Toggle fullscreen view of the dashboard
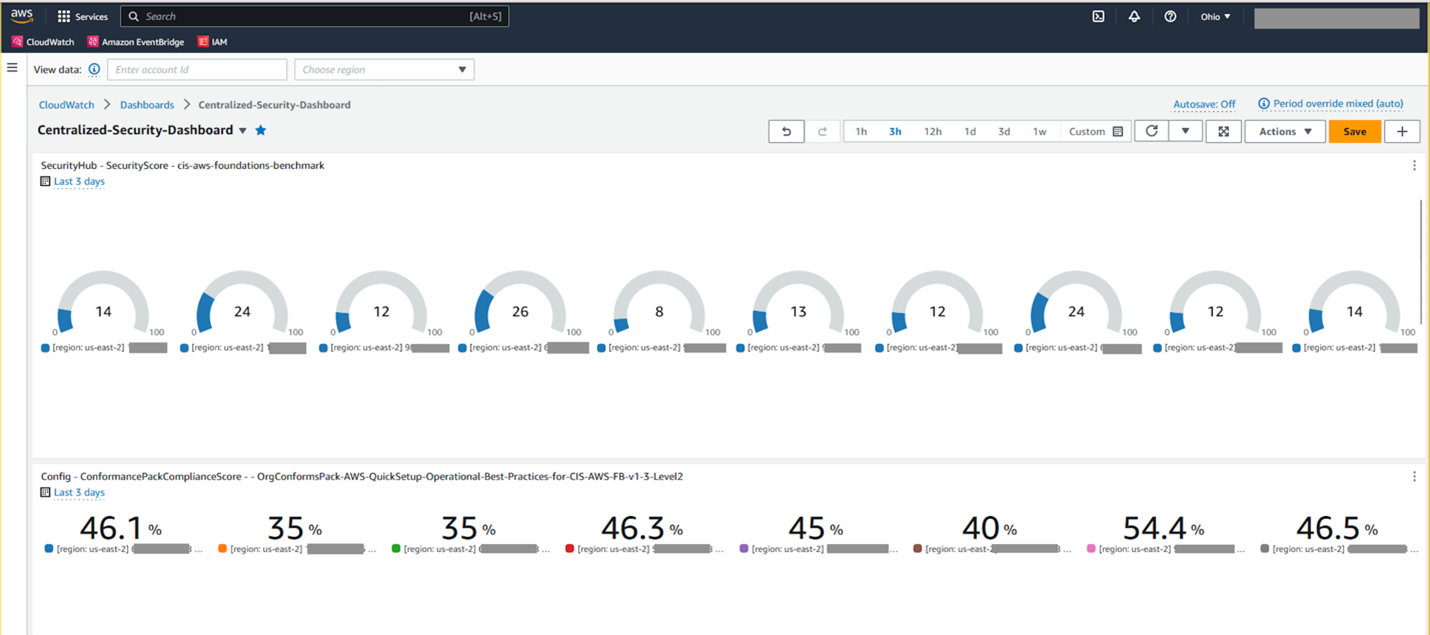This screenshot has width=1430, height=635. (1223, 131)
